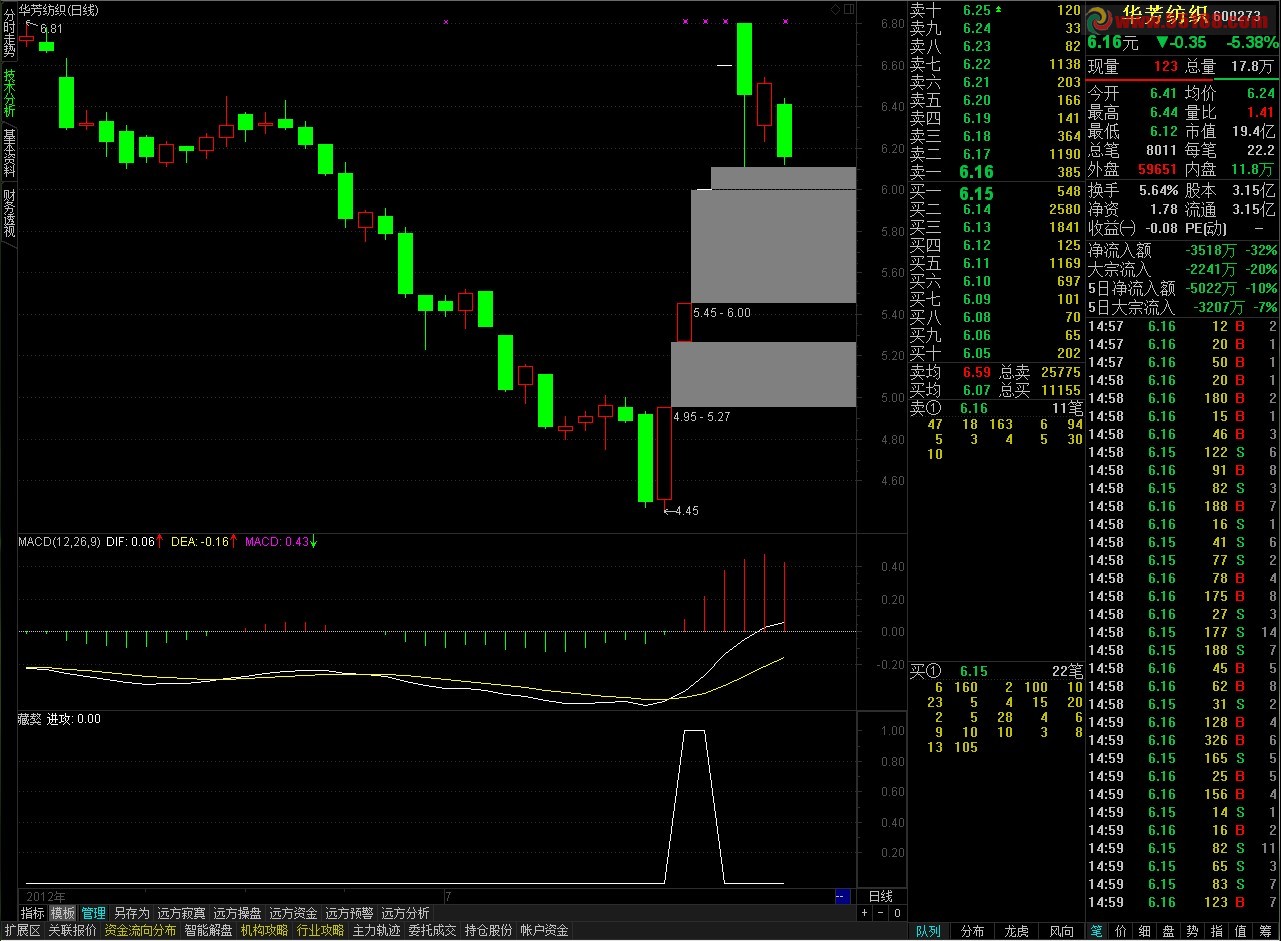Open the 分时走势 side tab

(x=9, y=32)
